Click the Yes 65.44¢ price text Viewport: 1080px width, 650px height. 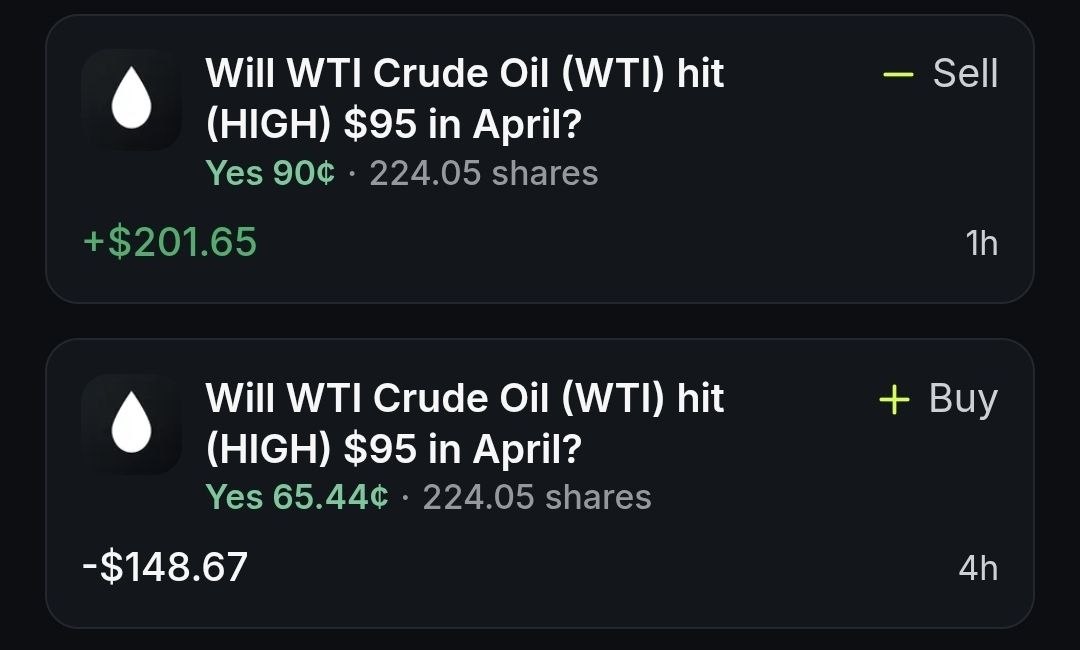297,497
